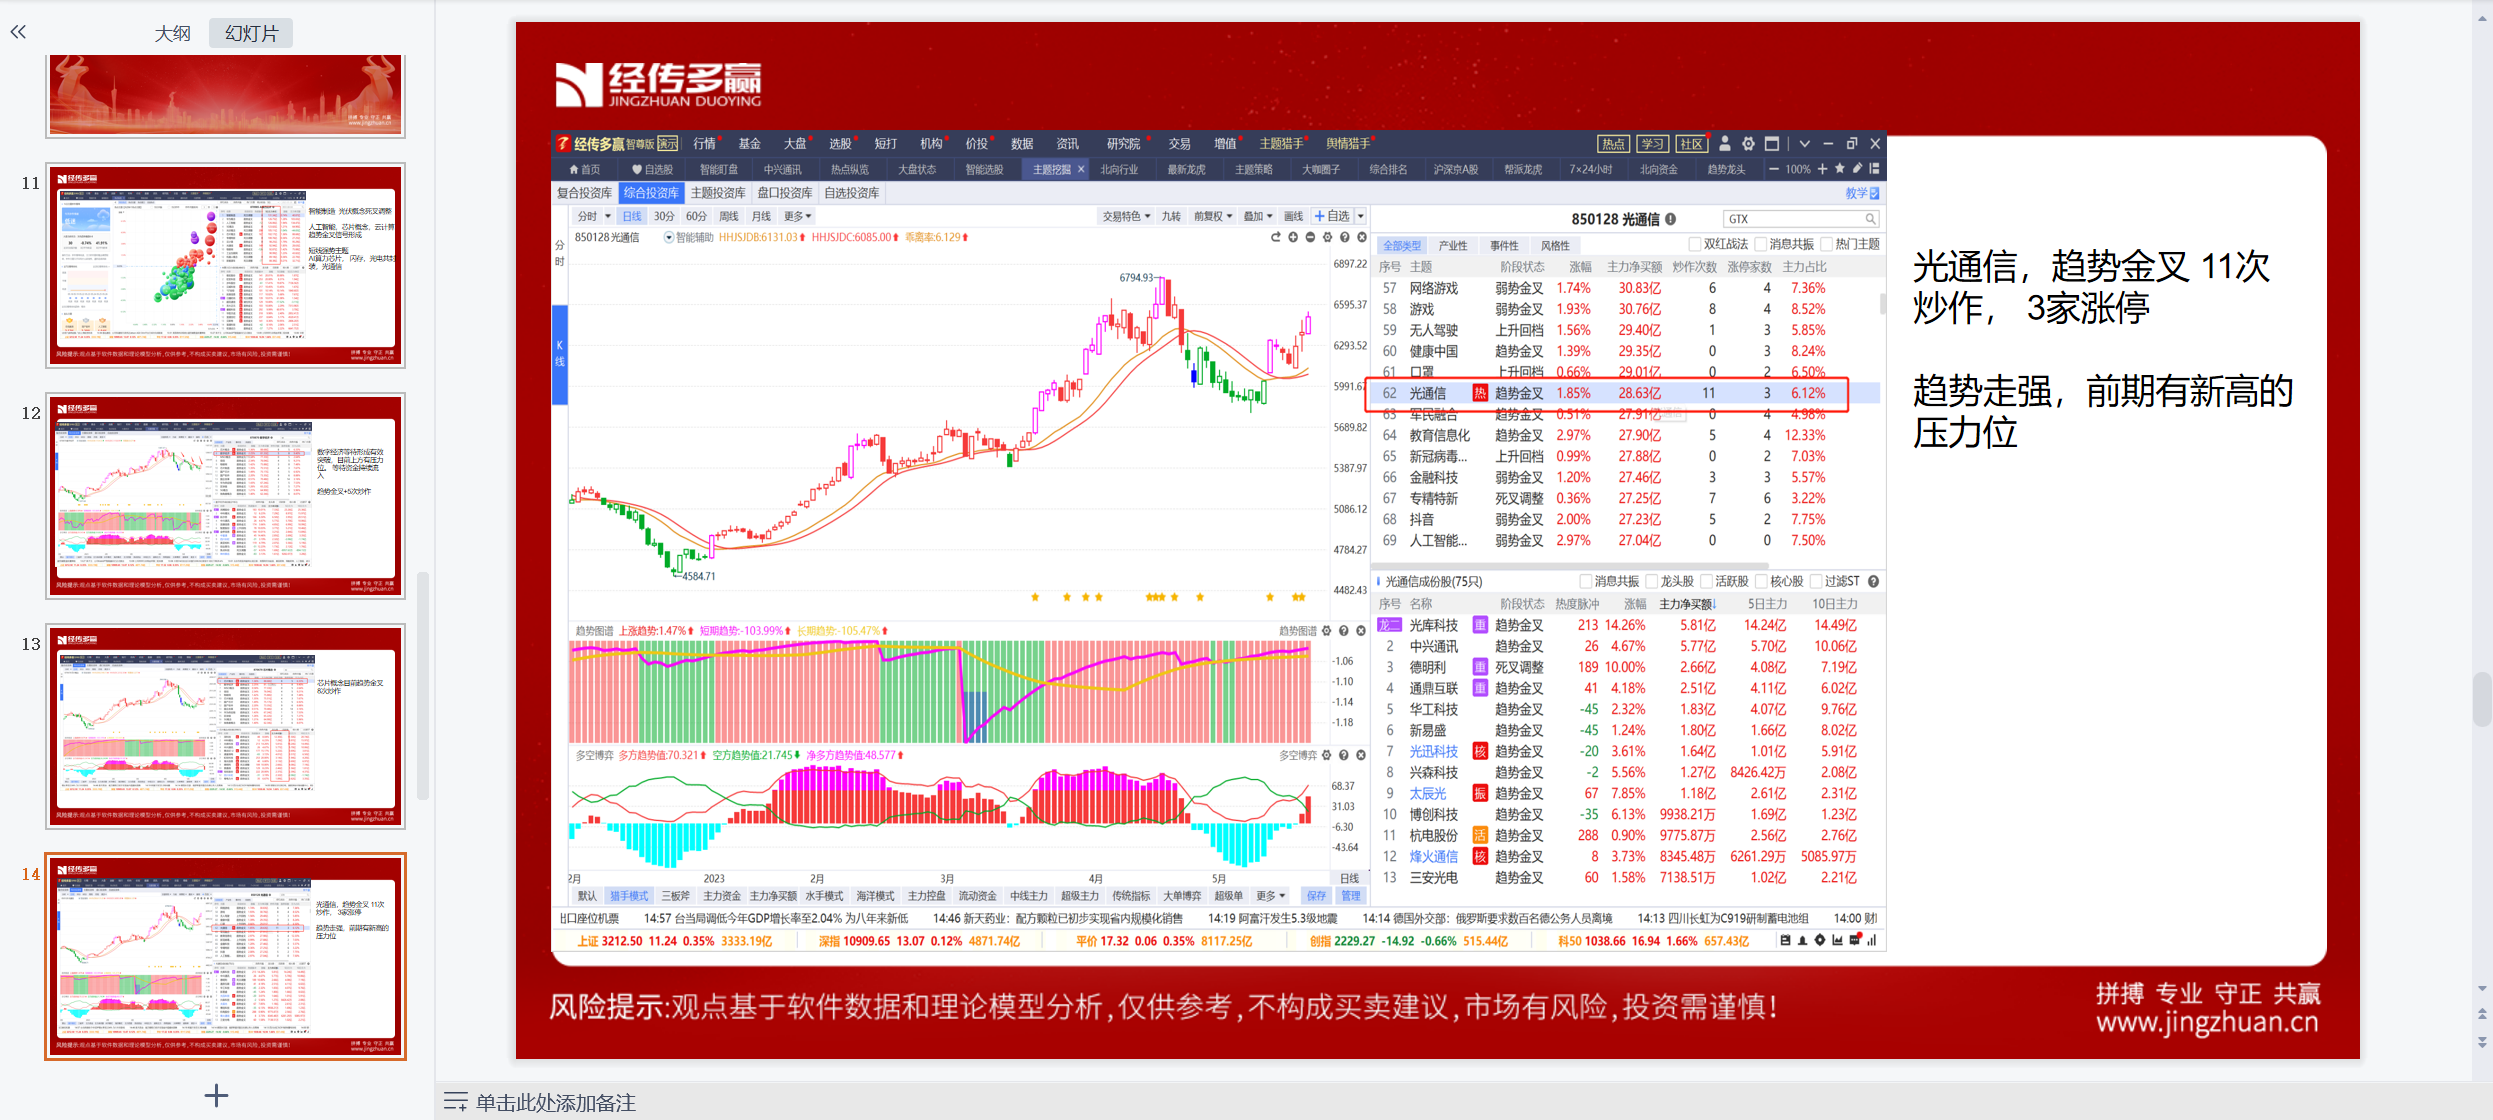Enable the 过滤ST checkbox
The image size is (2493, 1120).
click(x=1816, y=581)
